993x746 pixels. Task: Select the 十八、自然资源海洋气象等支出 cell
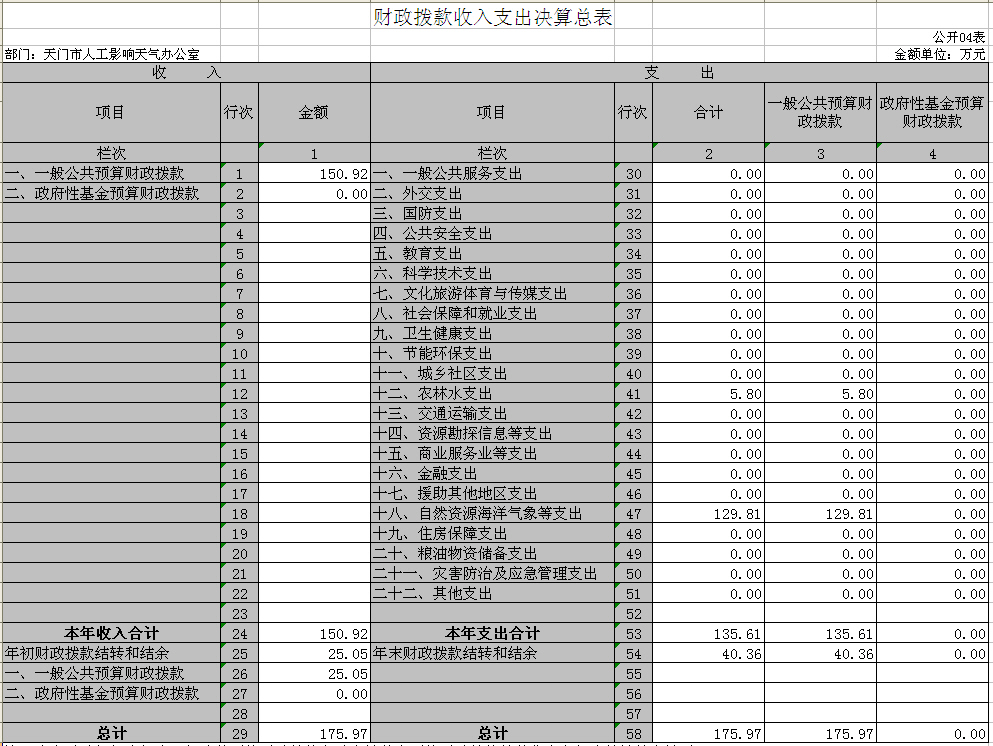(492, 514)
